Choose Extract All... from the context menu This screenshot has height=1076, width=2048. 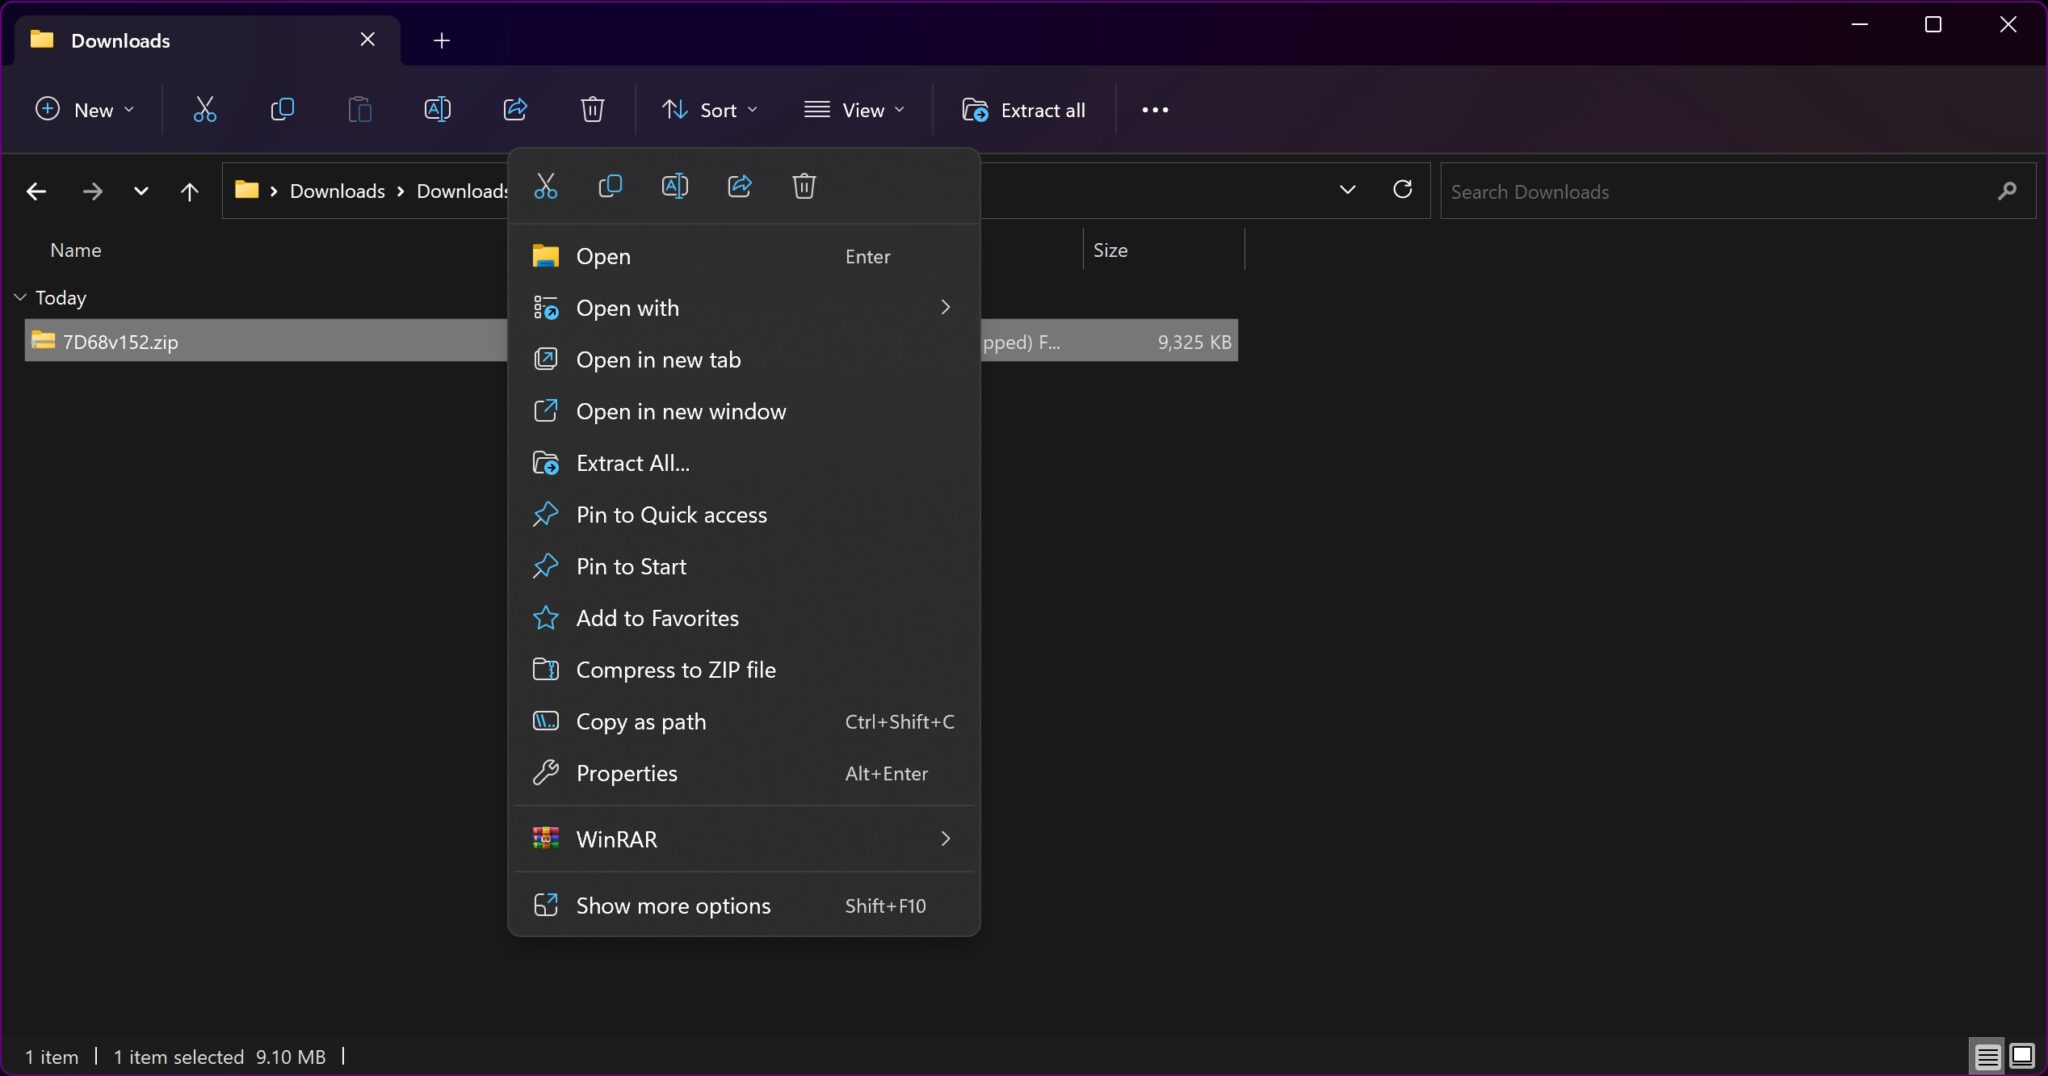point(633,463)
